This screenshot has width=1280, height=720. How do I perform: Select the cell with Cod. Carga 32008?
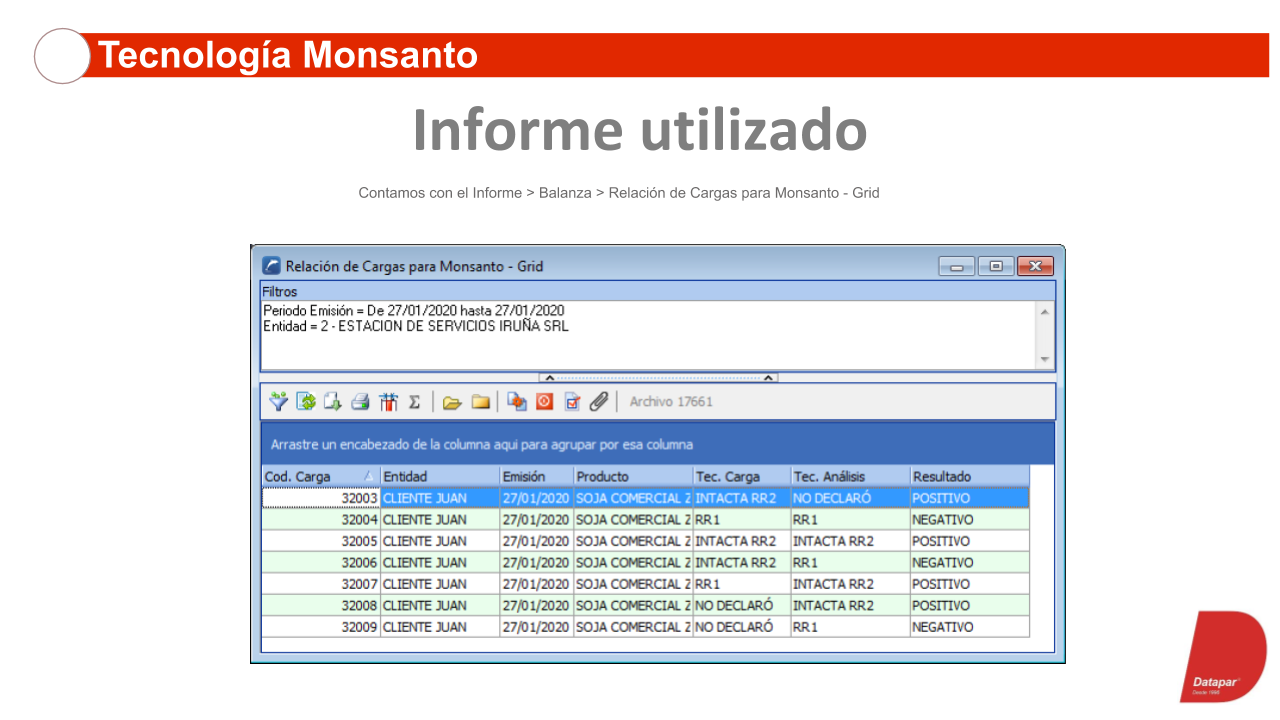coord(321,606)
